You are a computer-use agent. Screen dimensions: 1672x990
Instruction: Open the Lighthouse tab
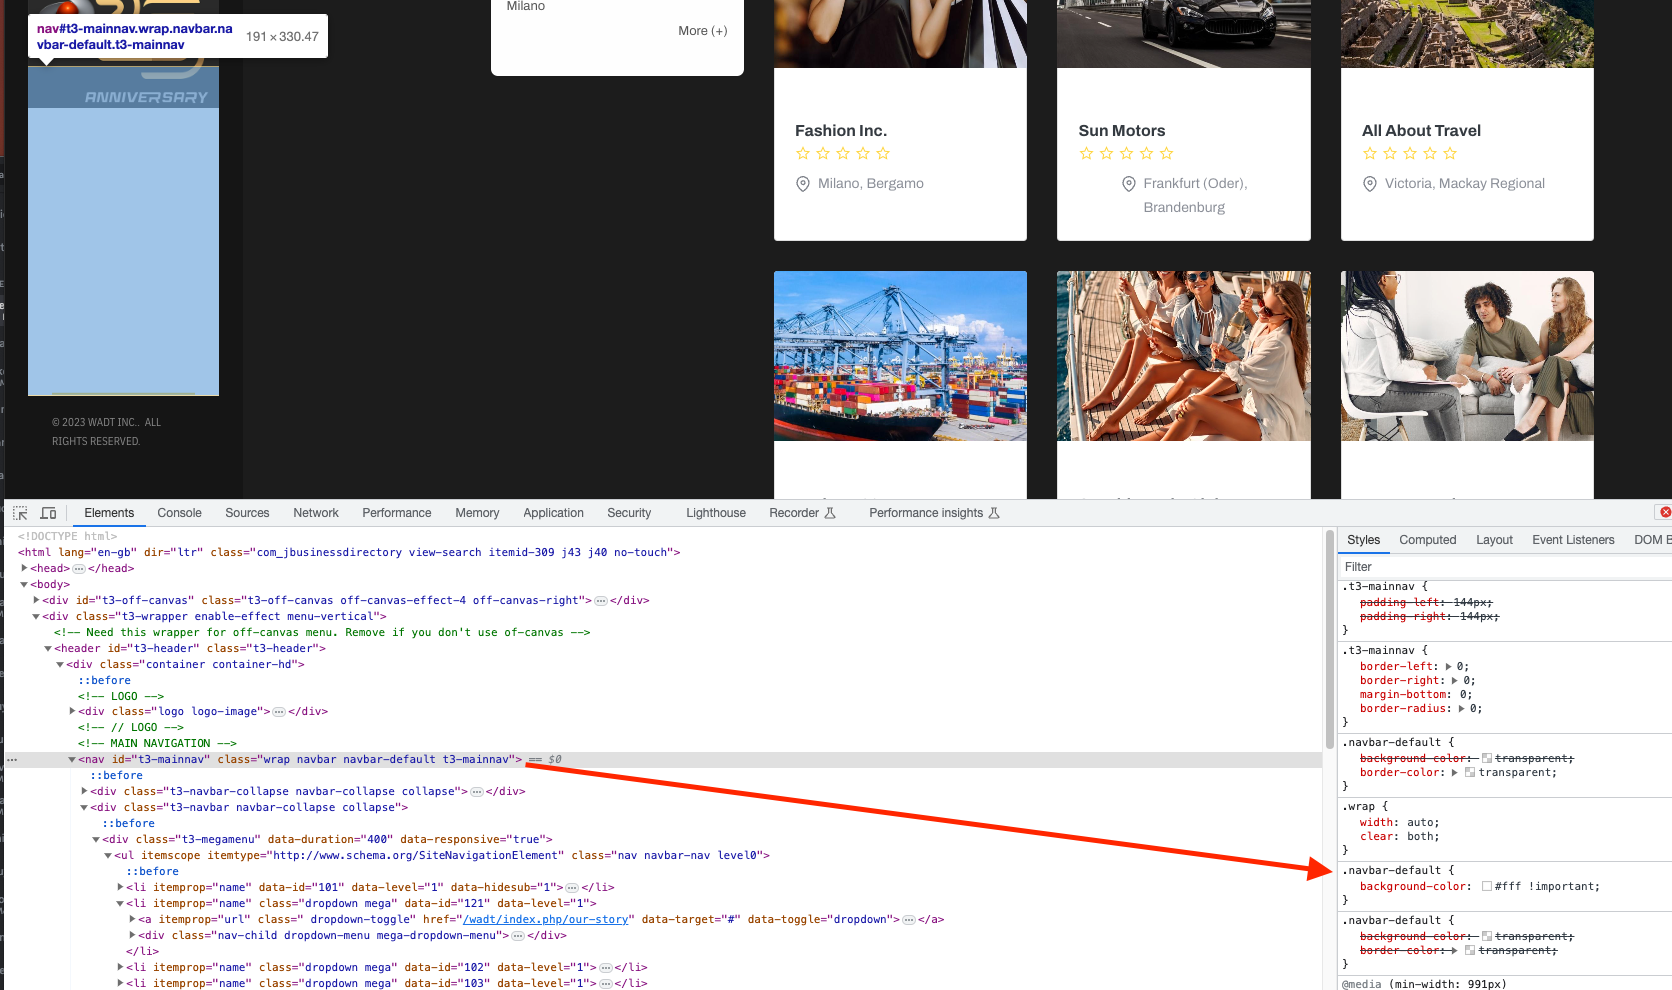click(716, 513)
